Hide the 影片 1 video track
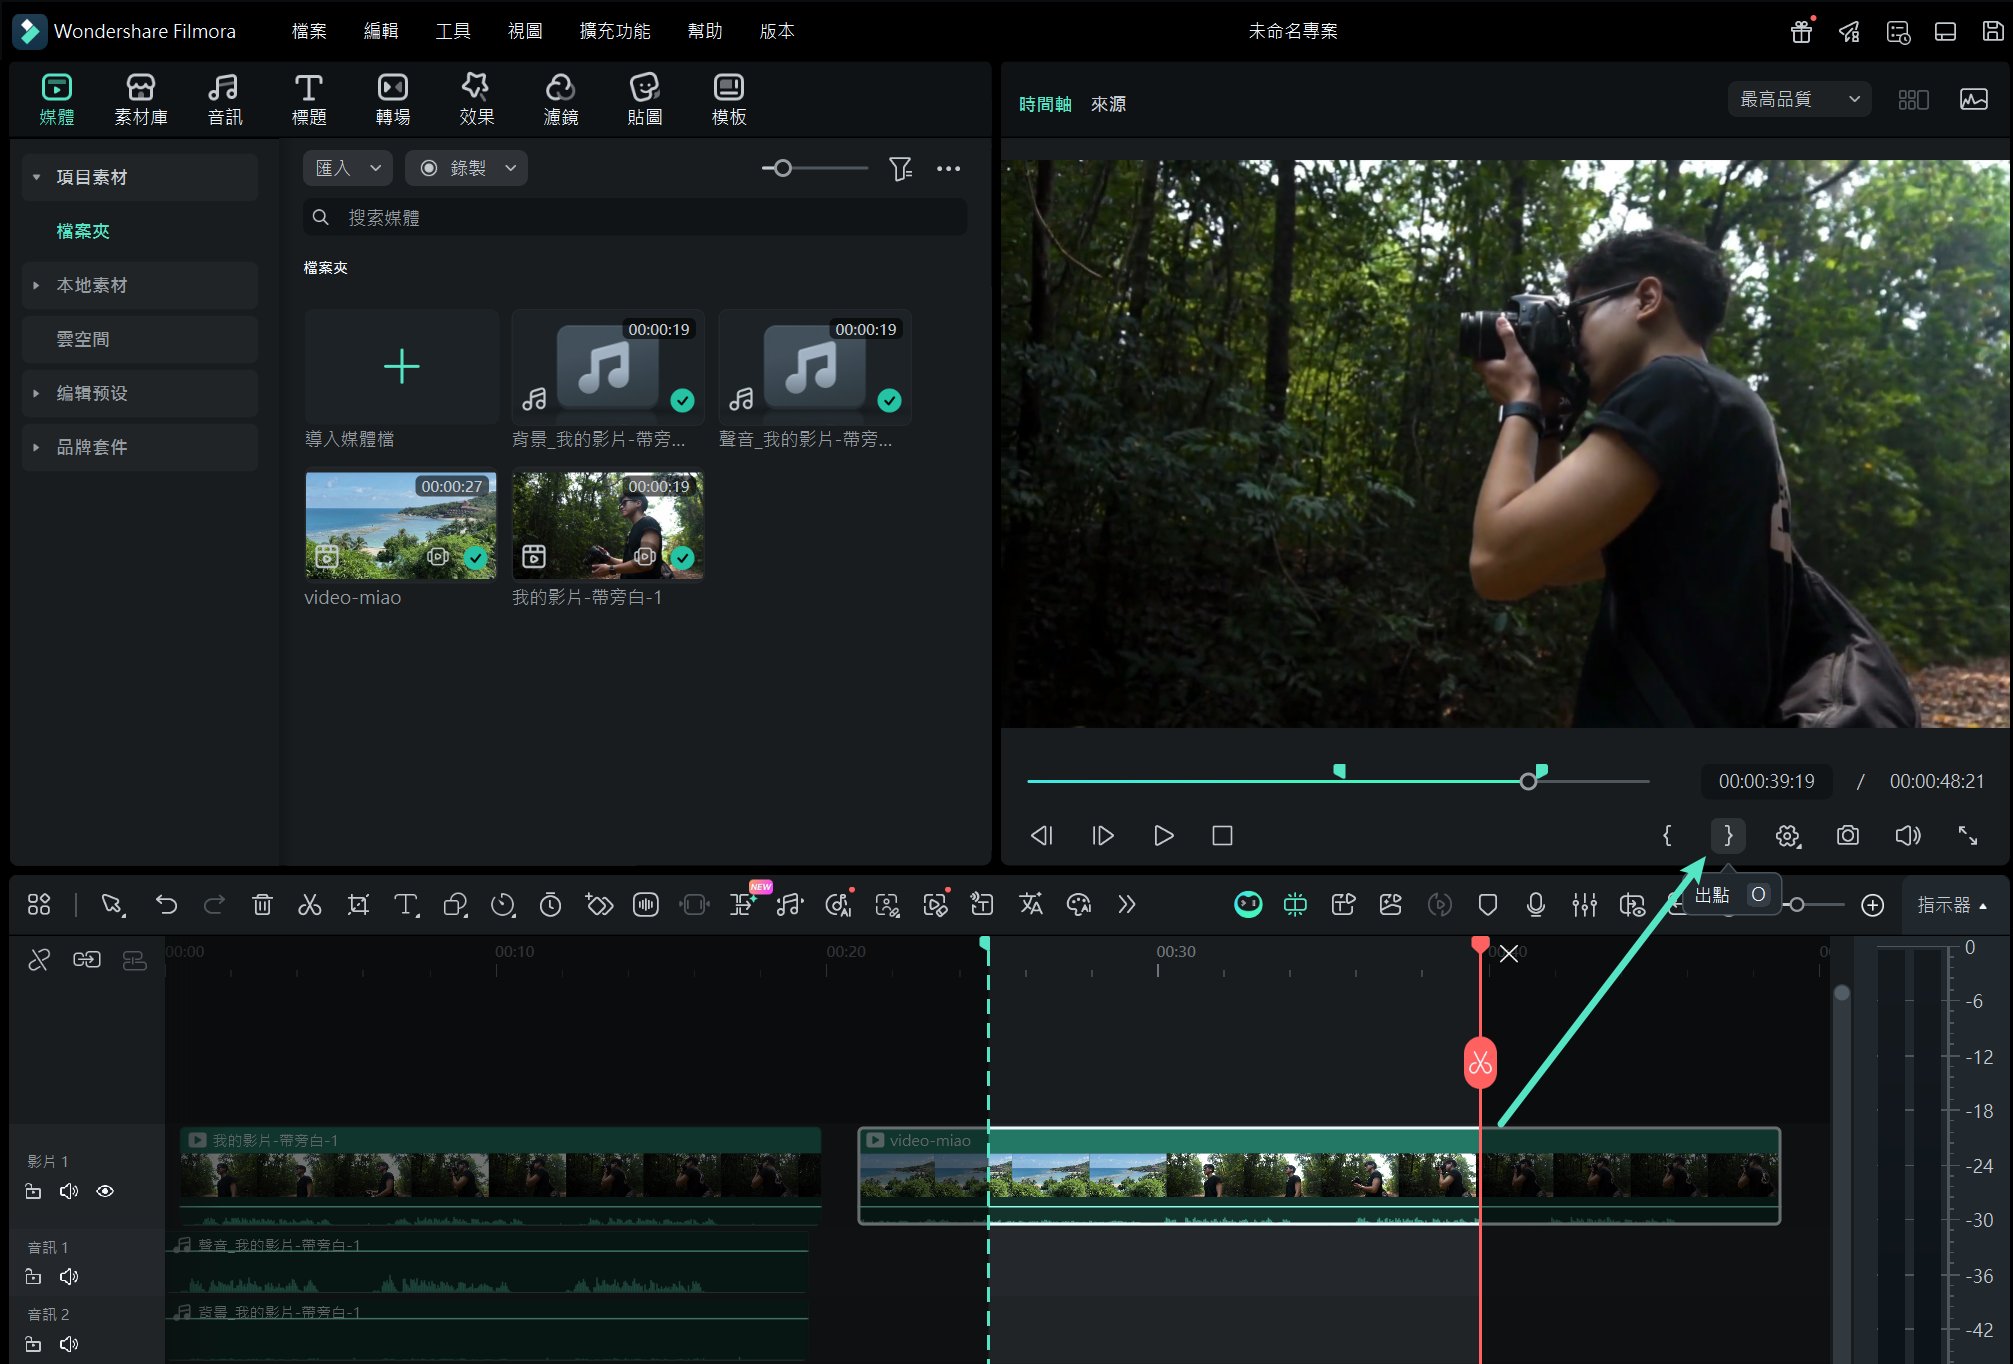The width and height of the screenshot is (2013, 1364). click(x=105, y=1191)
